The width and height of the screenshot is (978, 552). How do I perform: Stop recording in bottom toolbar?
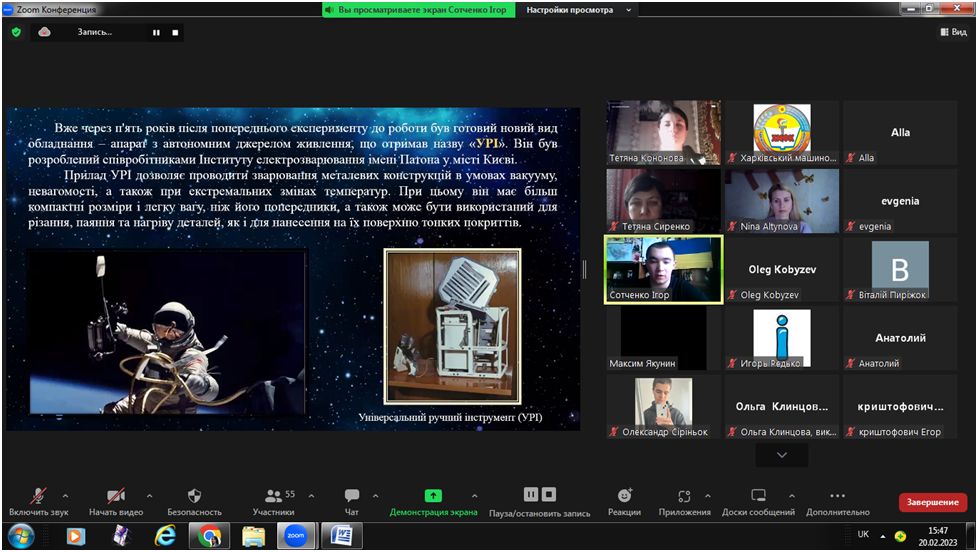point(549,495)
